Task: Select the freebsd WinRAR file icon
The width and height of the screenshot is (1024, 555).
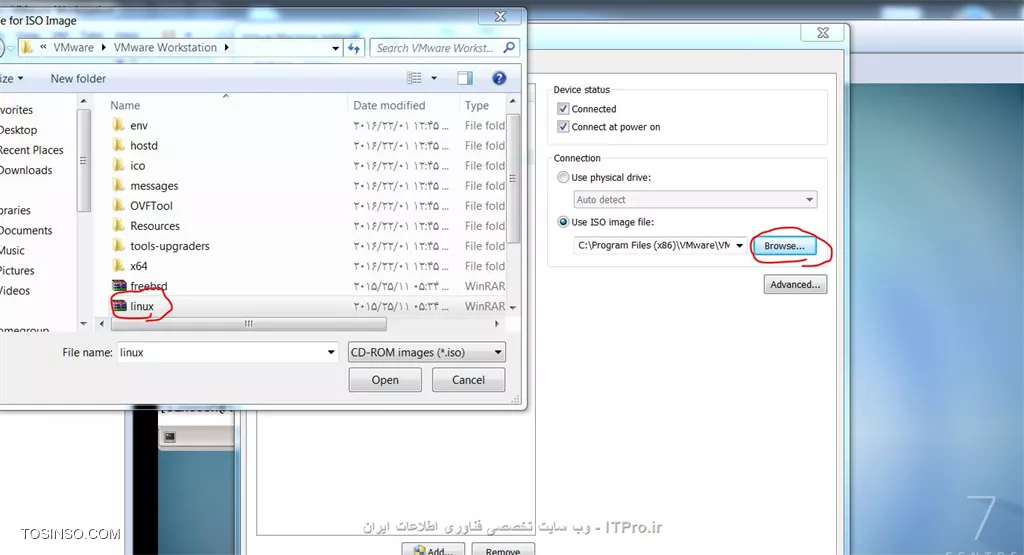Action: pos(119,286)
